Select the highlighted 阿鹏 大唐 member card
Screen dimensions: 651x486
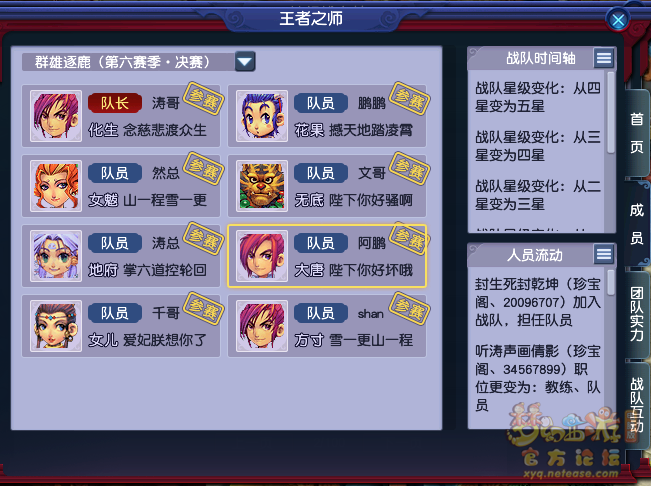[327, 256]
